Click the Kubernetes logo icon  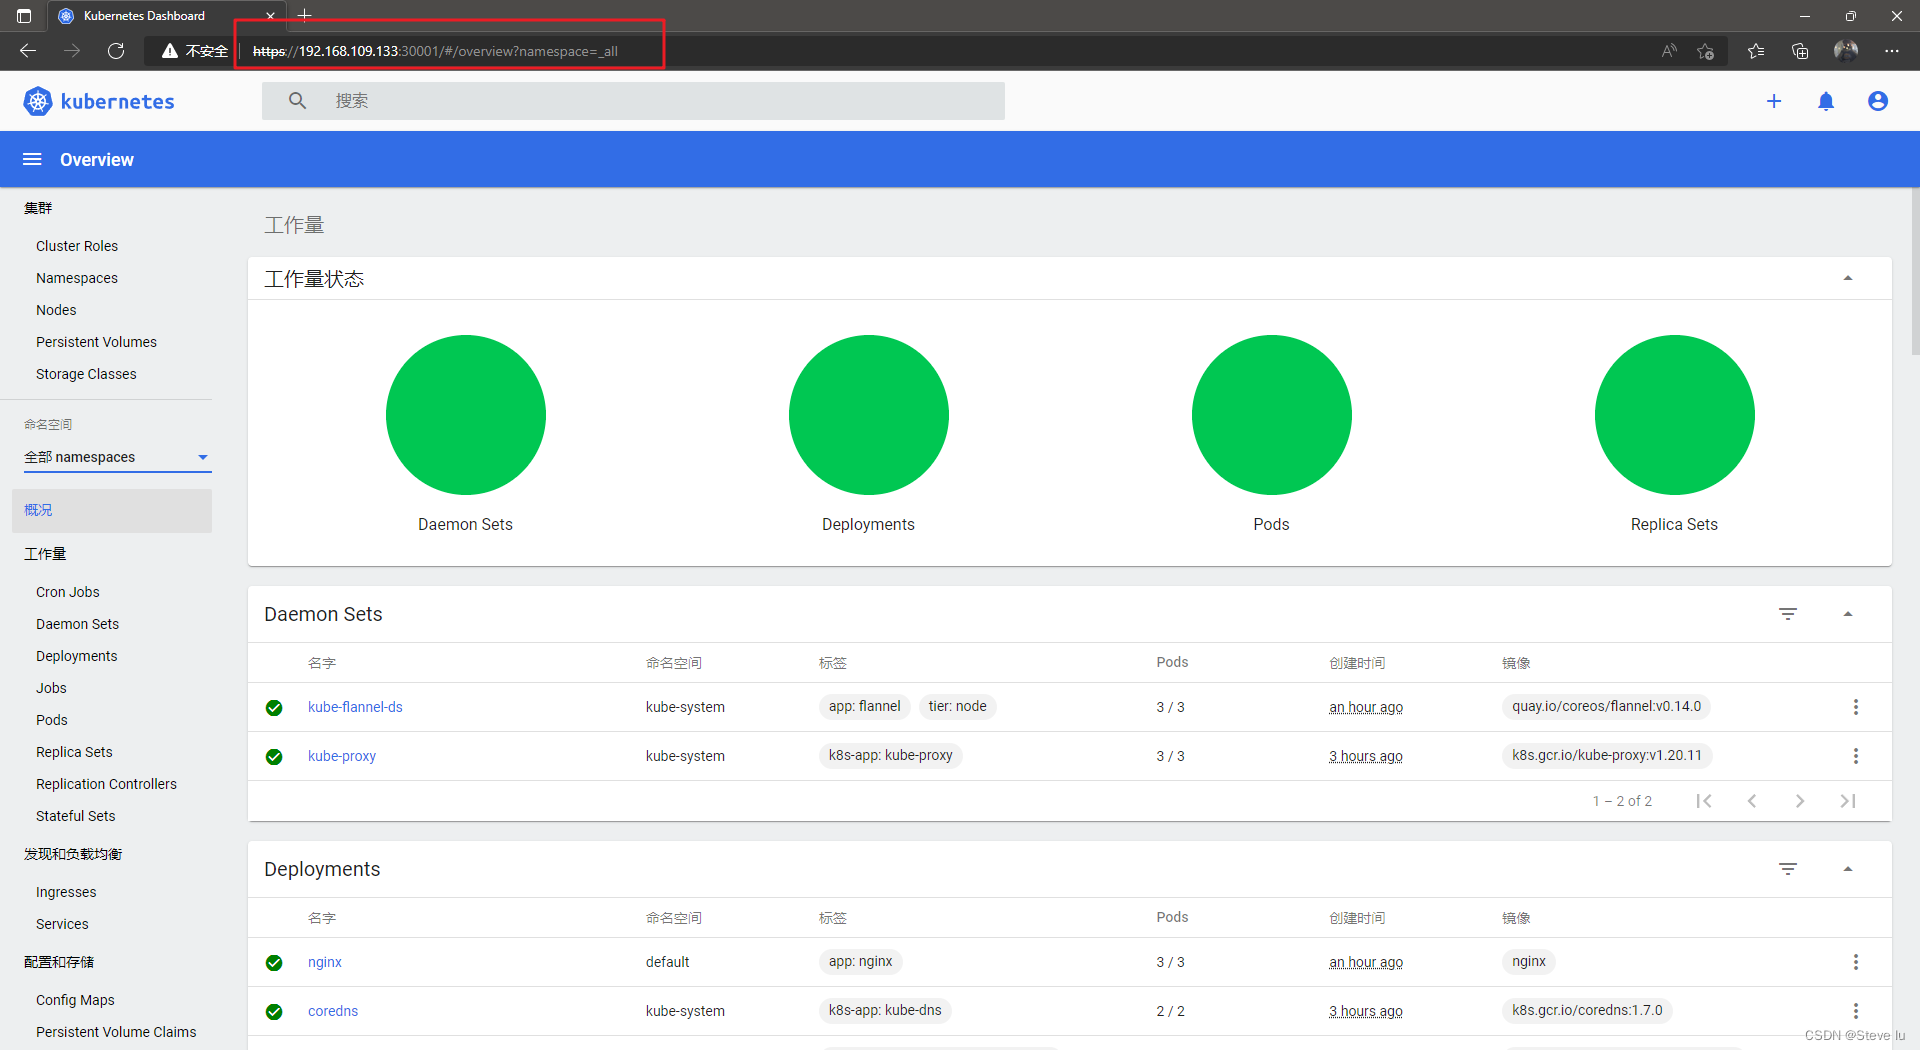pyautogui.click(x=38, y=101)
